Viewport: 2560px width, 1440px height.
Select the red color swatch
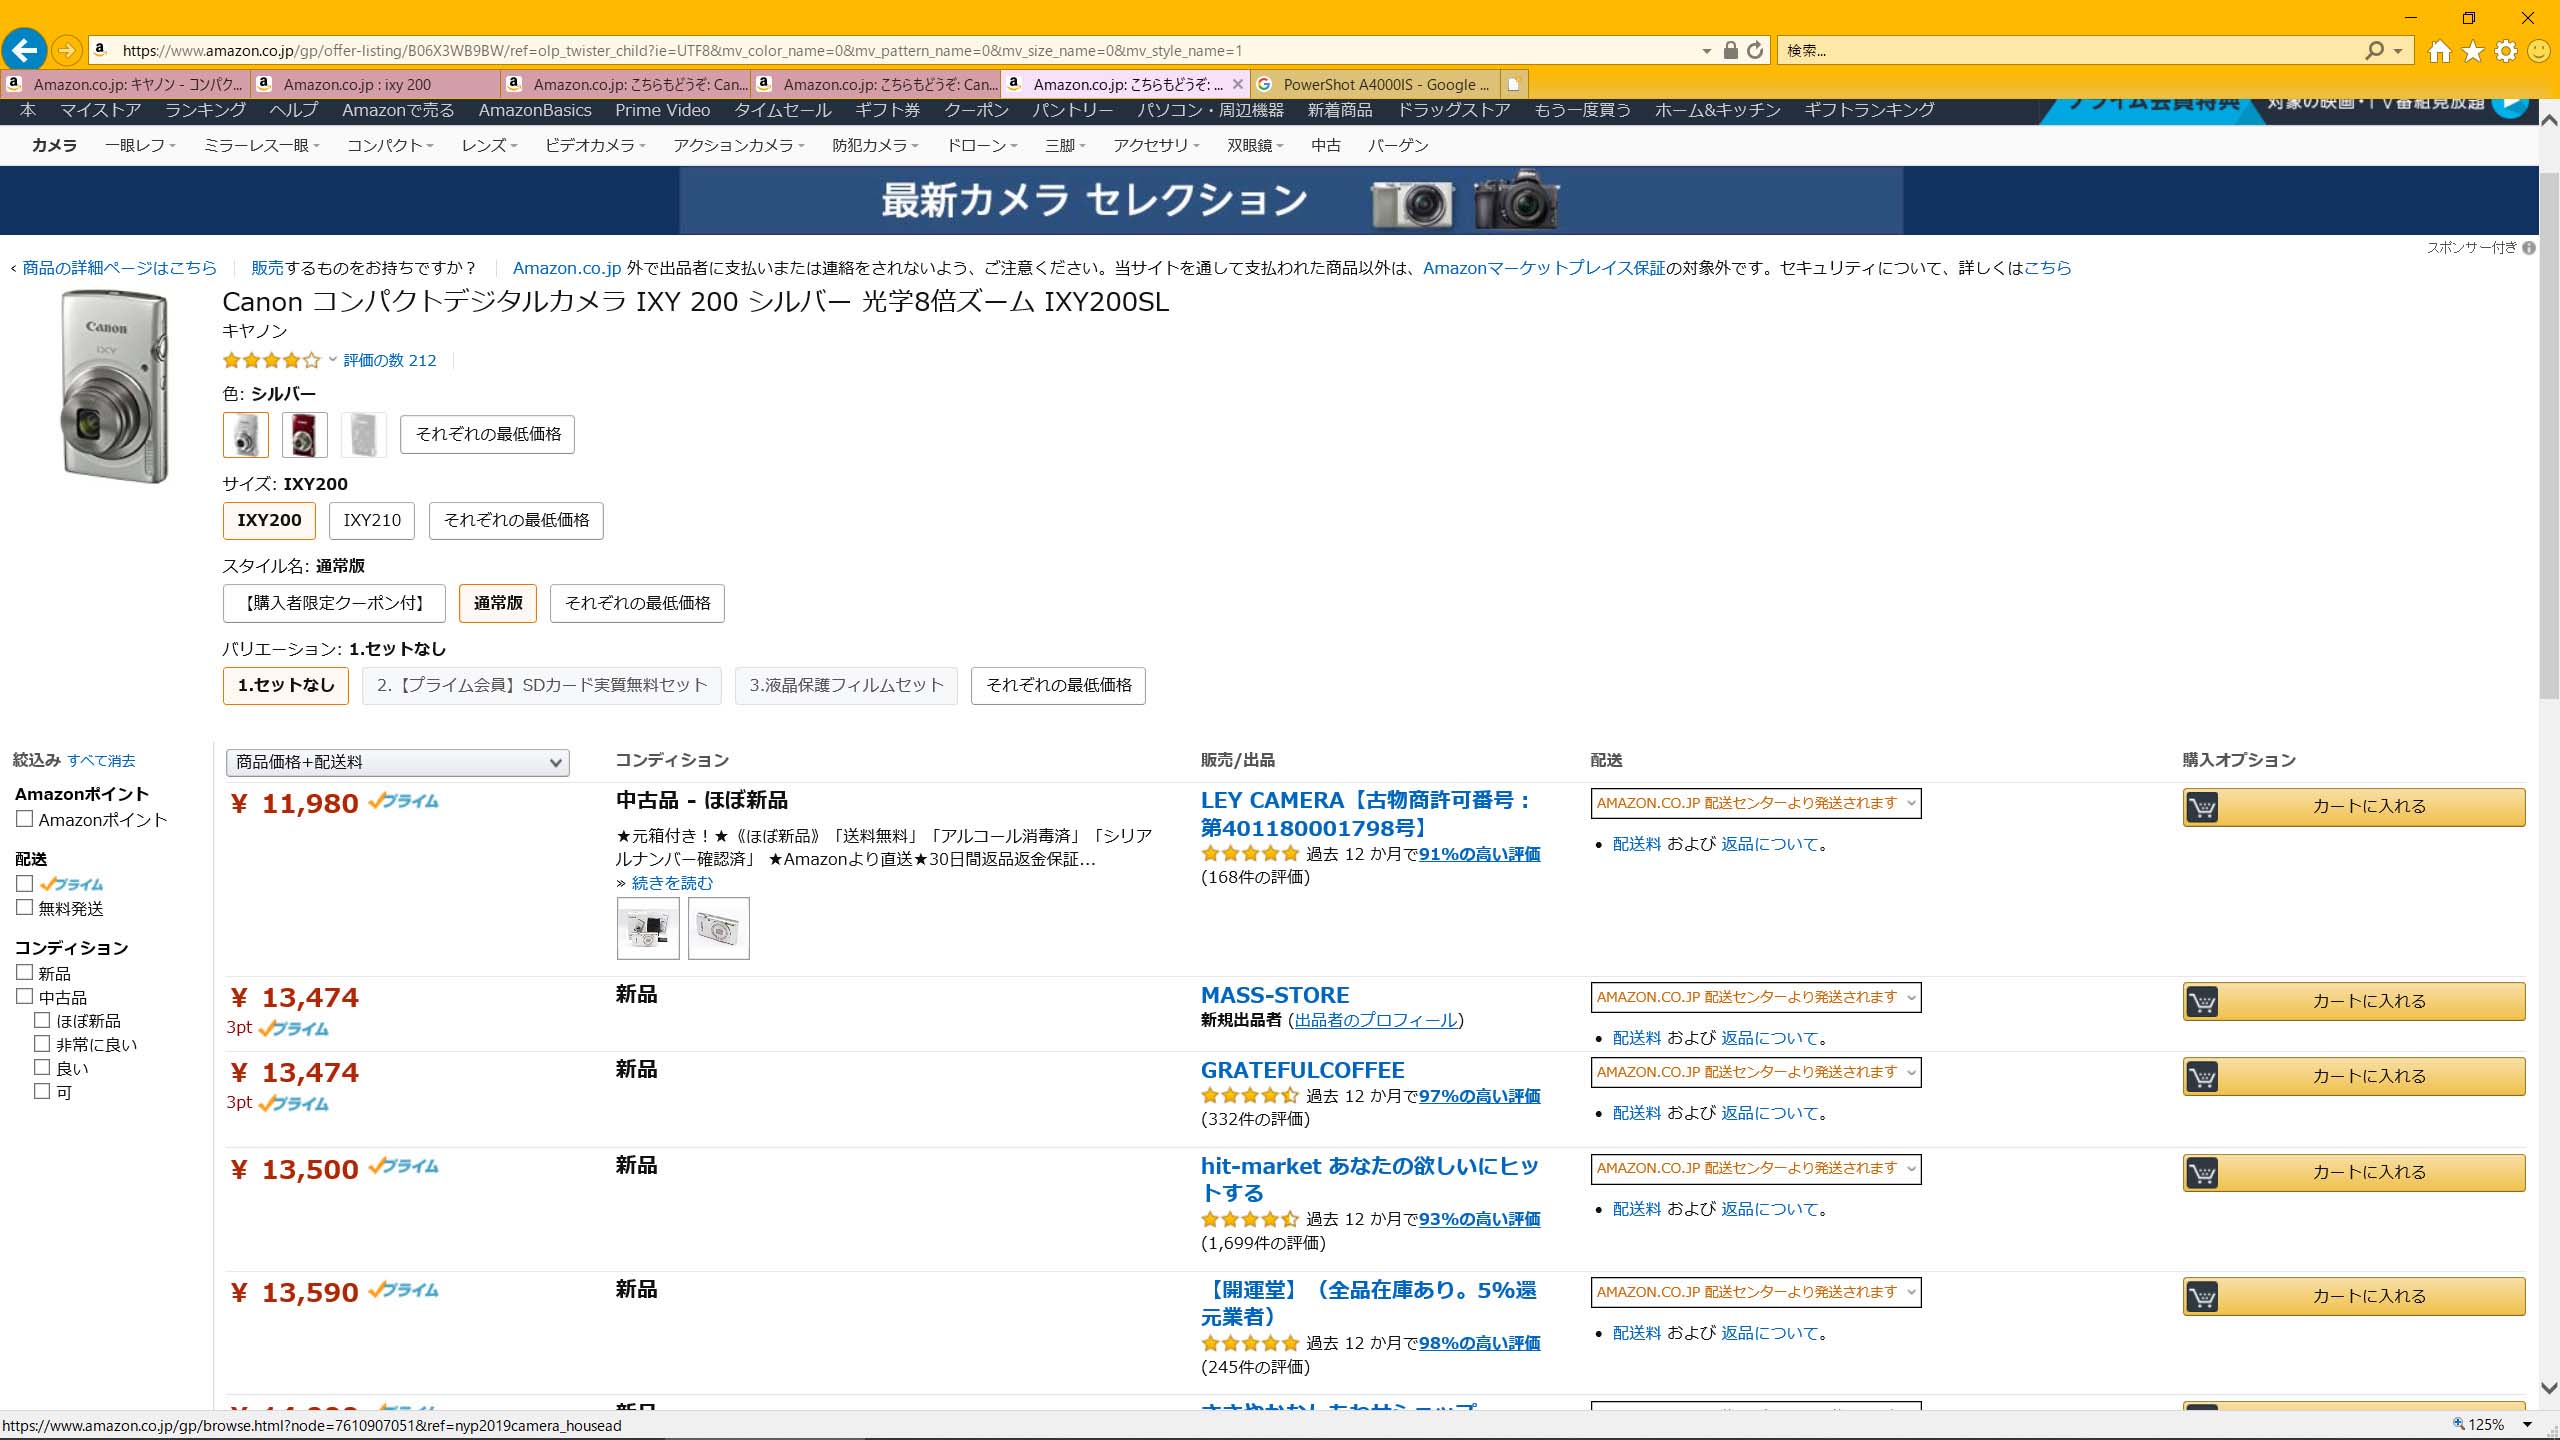304,435
